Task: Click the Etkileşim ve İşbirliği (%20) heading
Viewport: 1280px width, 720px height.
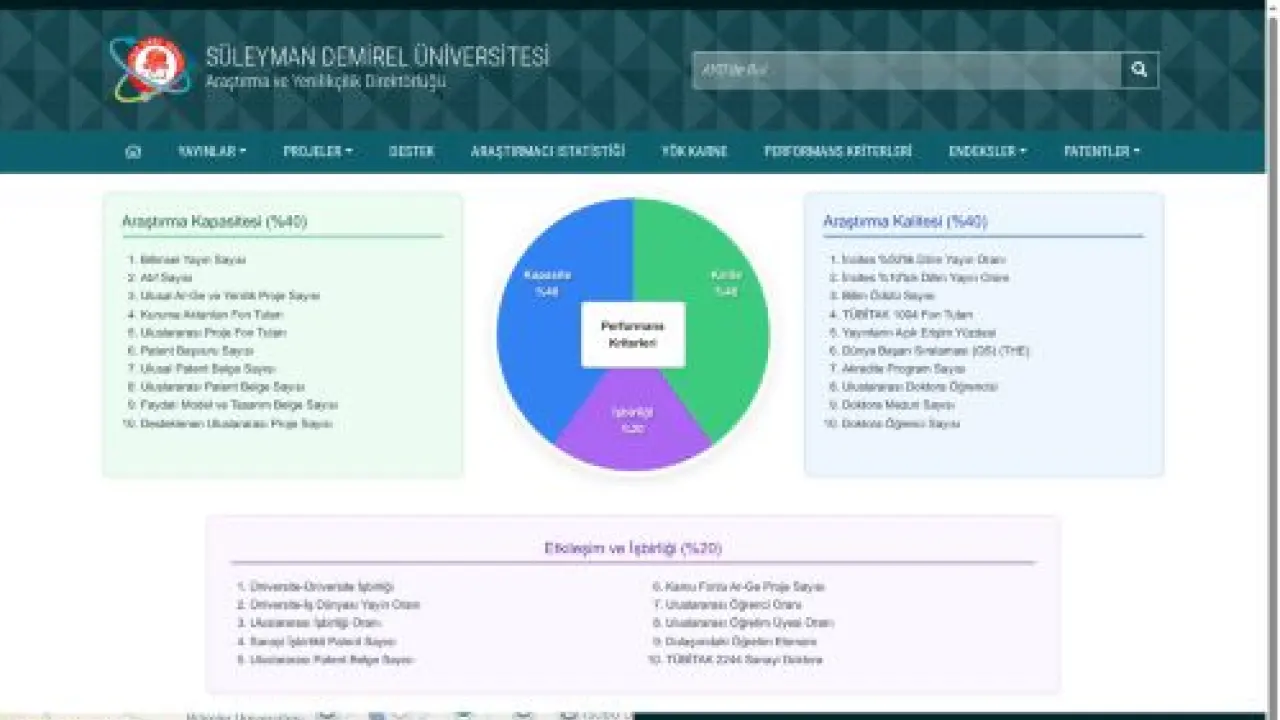Action: pos(633,548)
